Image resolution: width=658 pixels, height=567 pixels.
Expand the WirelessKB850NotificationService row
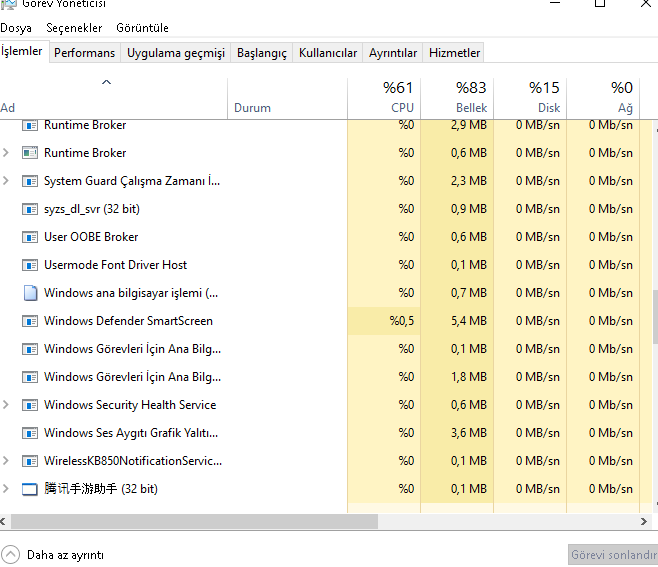click(x=5, y=461)
